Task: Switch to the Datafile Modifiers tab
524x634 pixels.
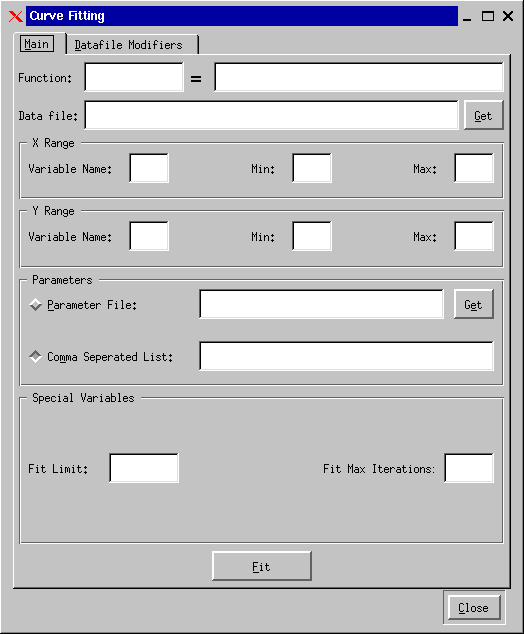Action: (x=129, y=44)
